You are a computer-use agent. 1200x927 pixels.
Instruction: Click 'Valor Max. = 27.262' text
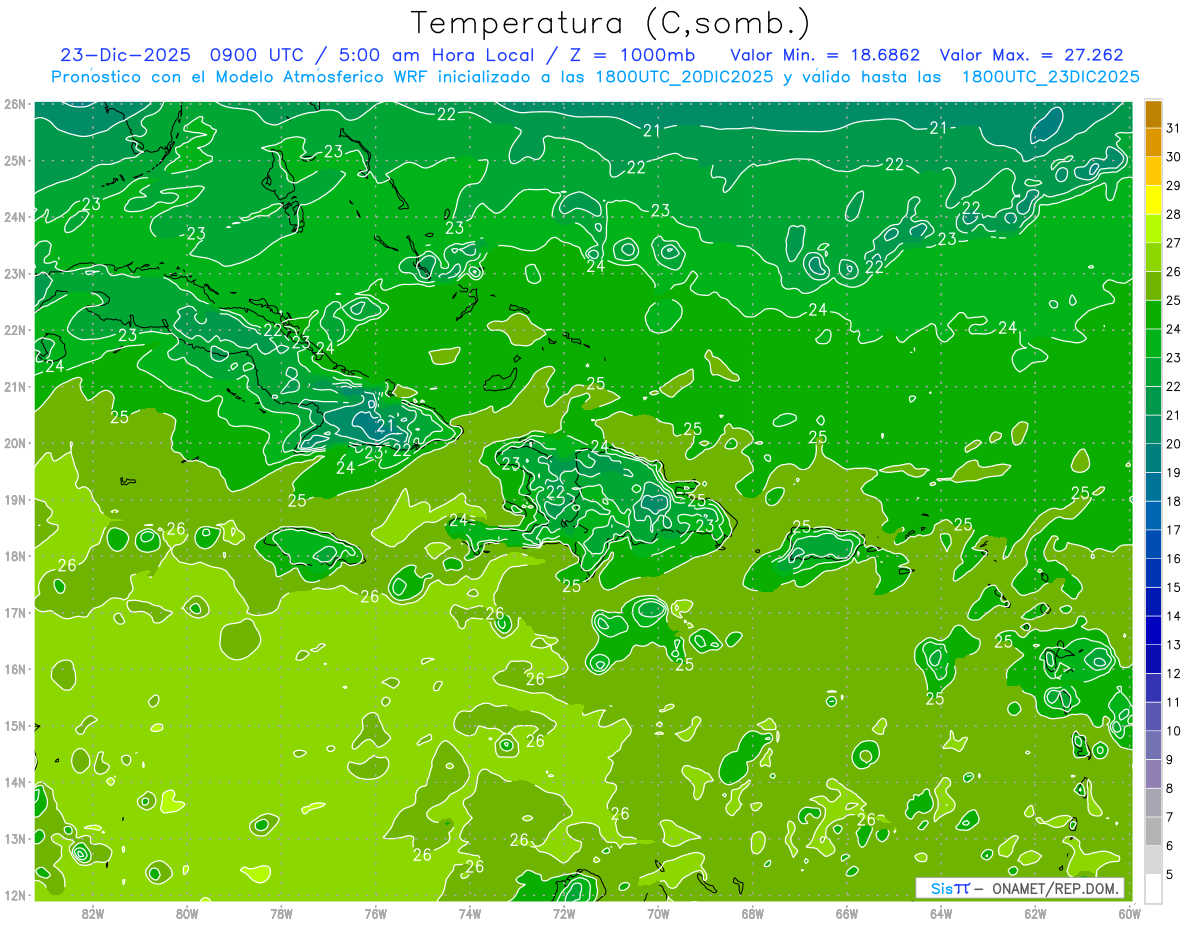click(x=1032, y=55)
